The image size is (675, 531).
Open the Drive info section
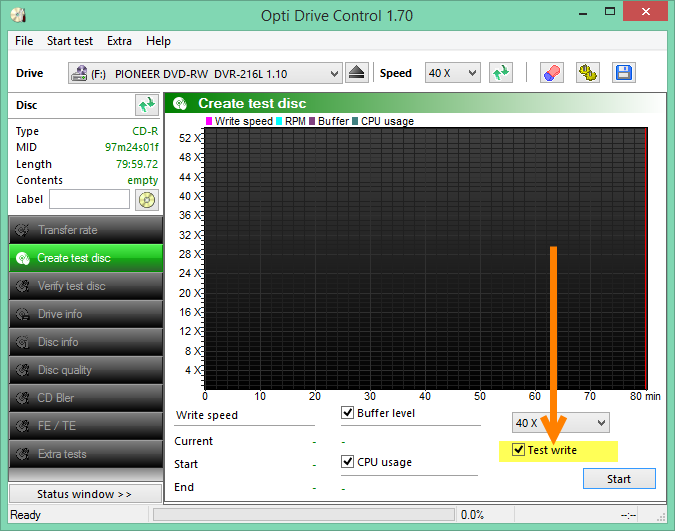86,314
